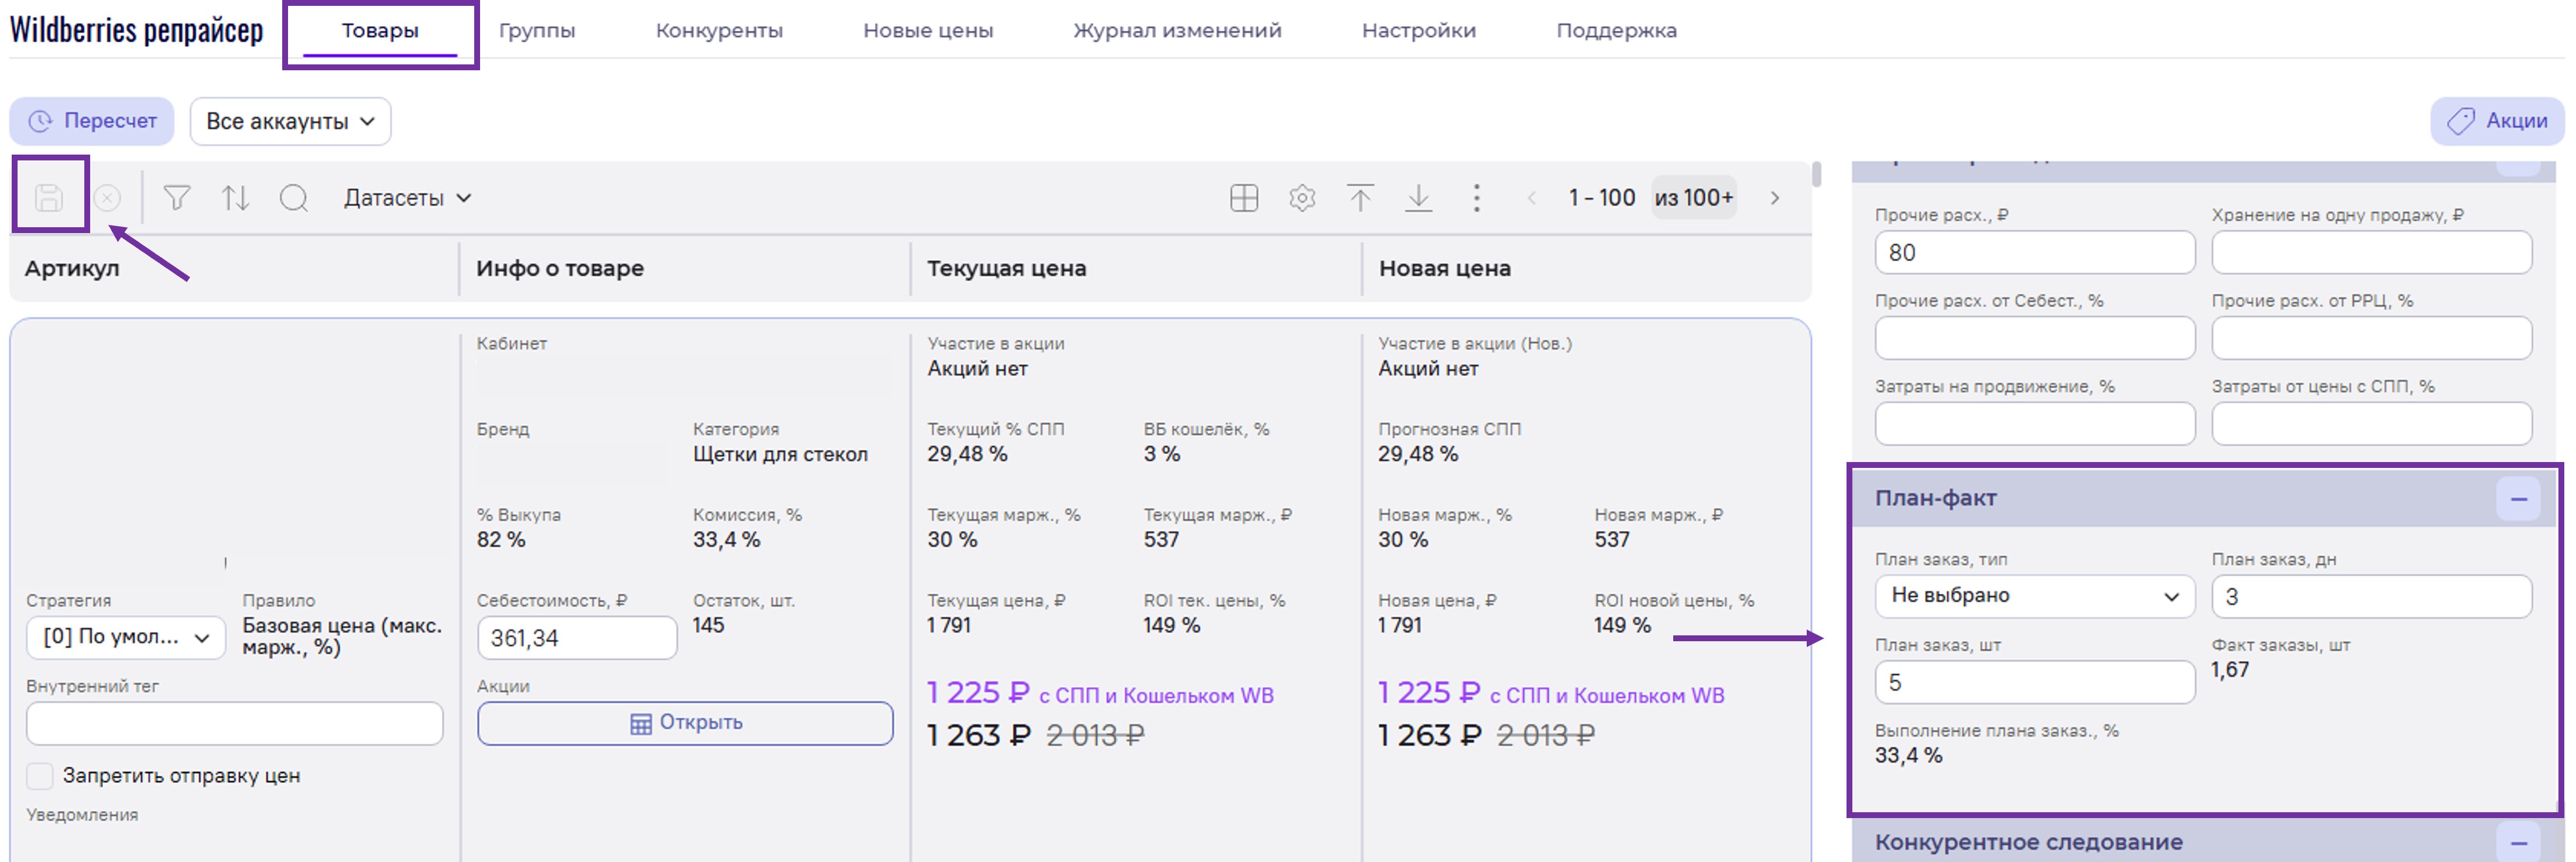Click the cancel changes circle-x icon
2576x862 pixels.
[x=107, y=198]
